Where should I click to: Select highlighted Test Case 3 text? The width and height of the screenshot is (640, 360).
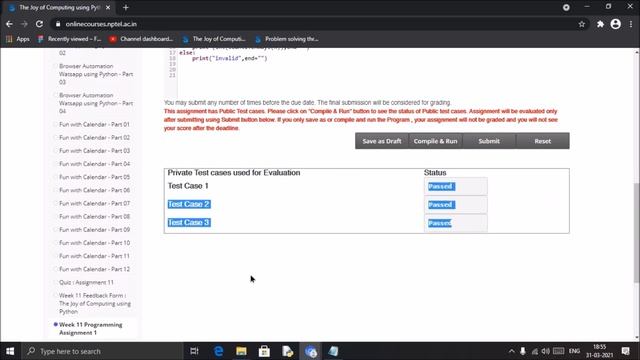189,222
